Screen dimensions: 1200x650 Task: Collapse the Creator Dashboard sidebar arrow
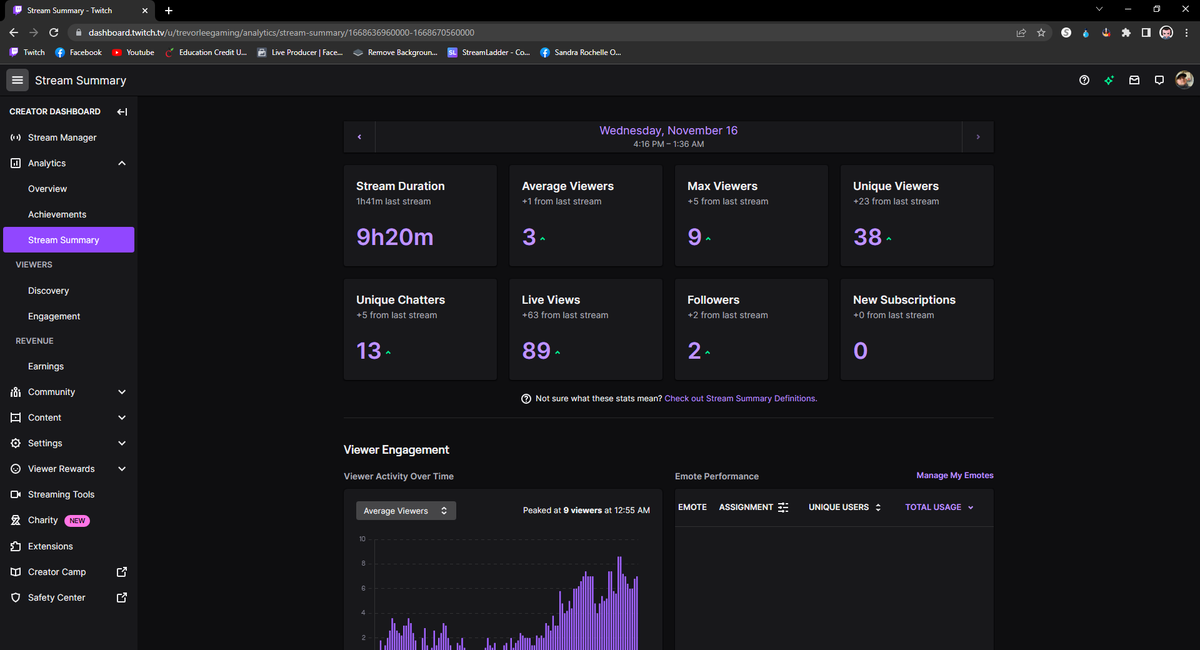(122, 112)
